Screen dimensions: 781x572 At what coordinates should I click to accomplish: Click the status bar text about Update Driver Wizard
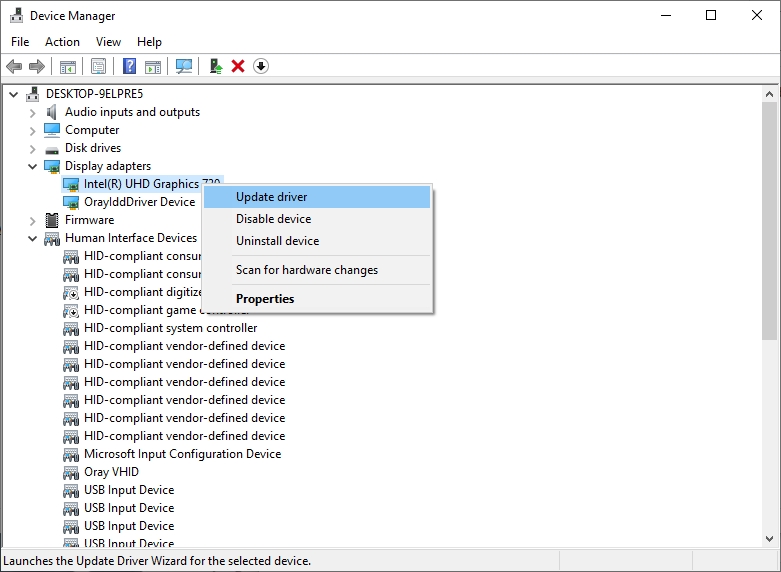157,561
